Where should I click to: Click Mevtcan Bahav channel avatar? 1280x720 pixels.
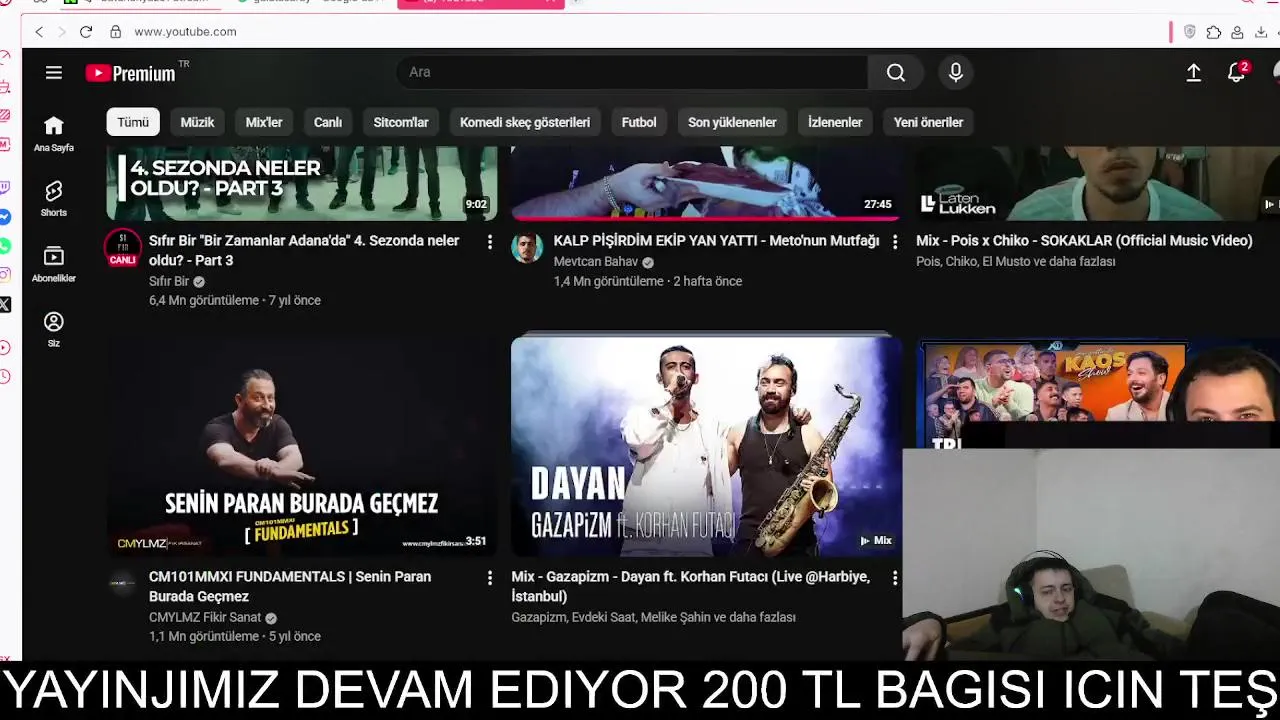click(x=527, y=248)
